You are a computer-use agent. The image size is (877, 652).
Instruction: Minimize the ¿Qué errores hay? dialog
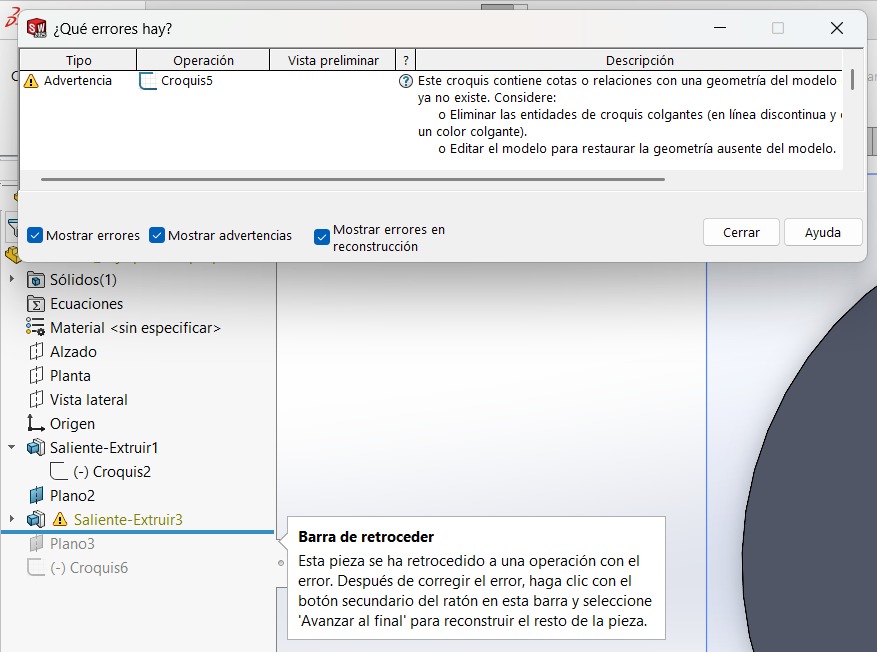click(x=720, y=28)
